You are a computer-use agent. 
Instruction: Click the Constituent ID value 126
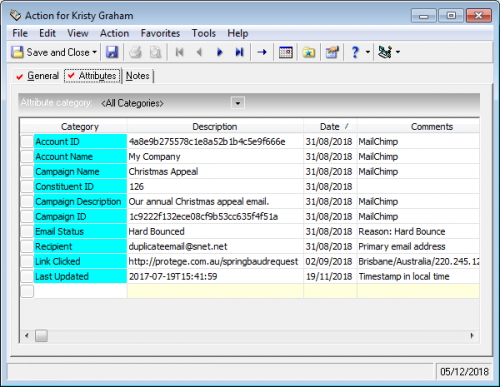coord(215,186)
